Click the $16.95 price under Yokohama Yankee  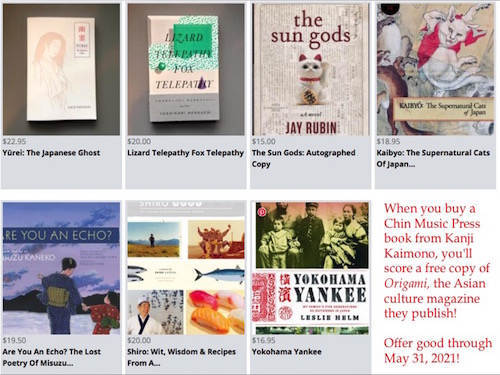pyautogui.click(x=264, y=340)
